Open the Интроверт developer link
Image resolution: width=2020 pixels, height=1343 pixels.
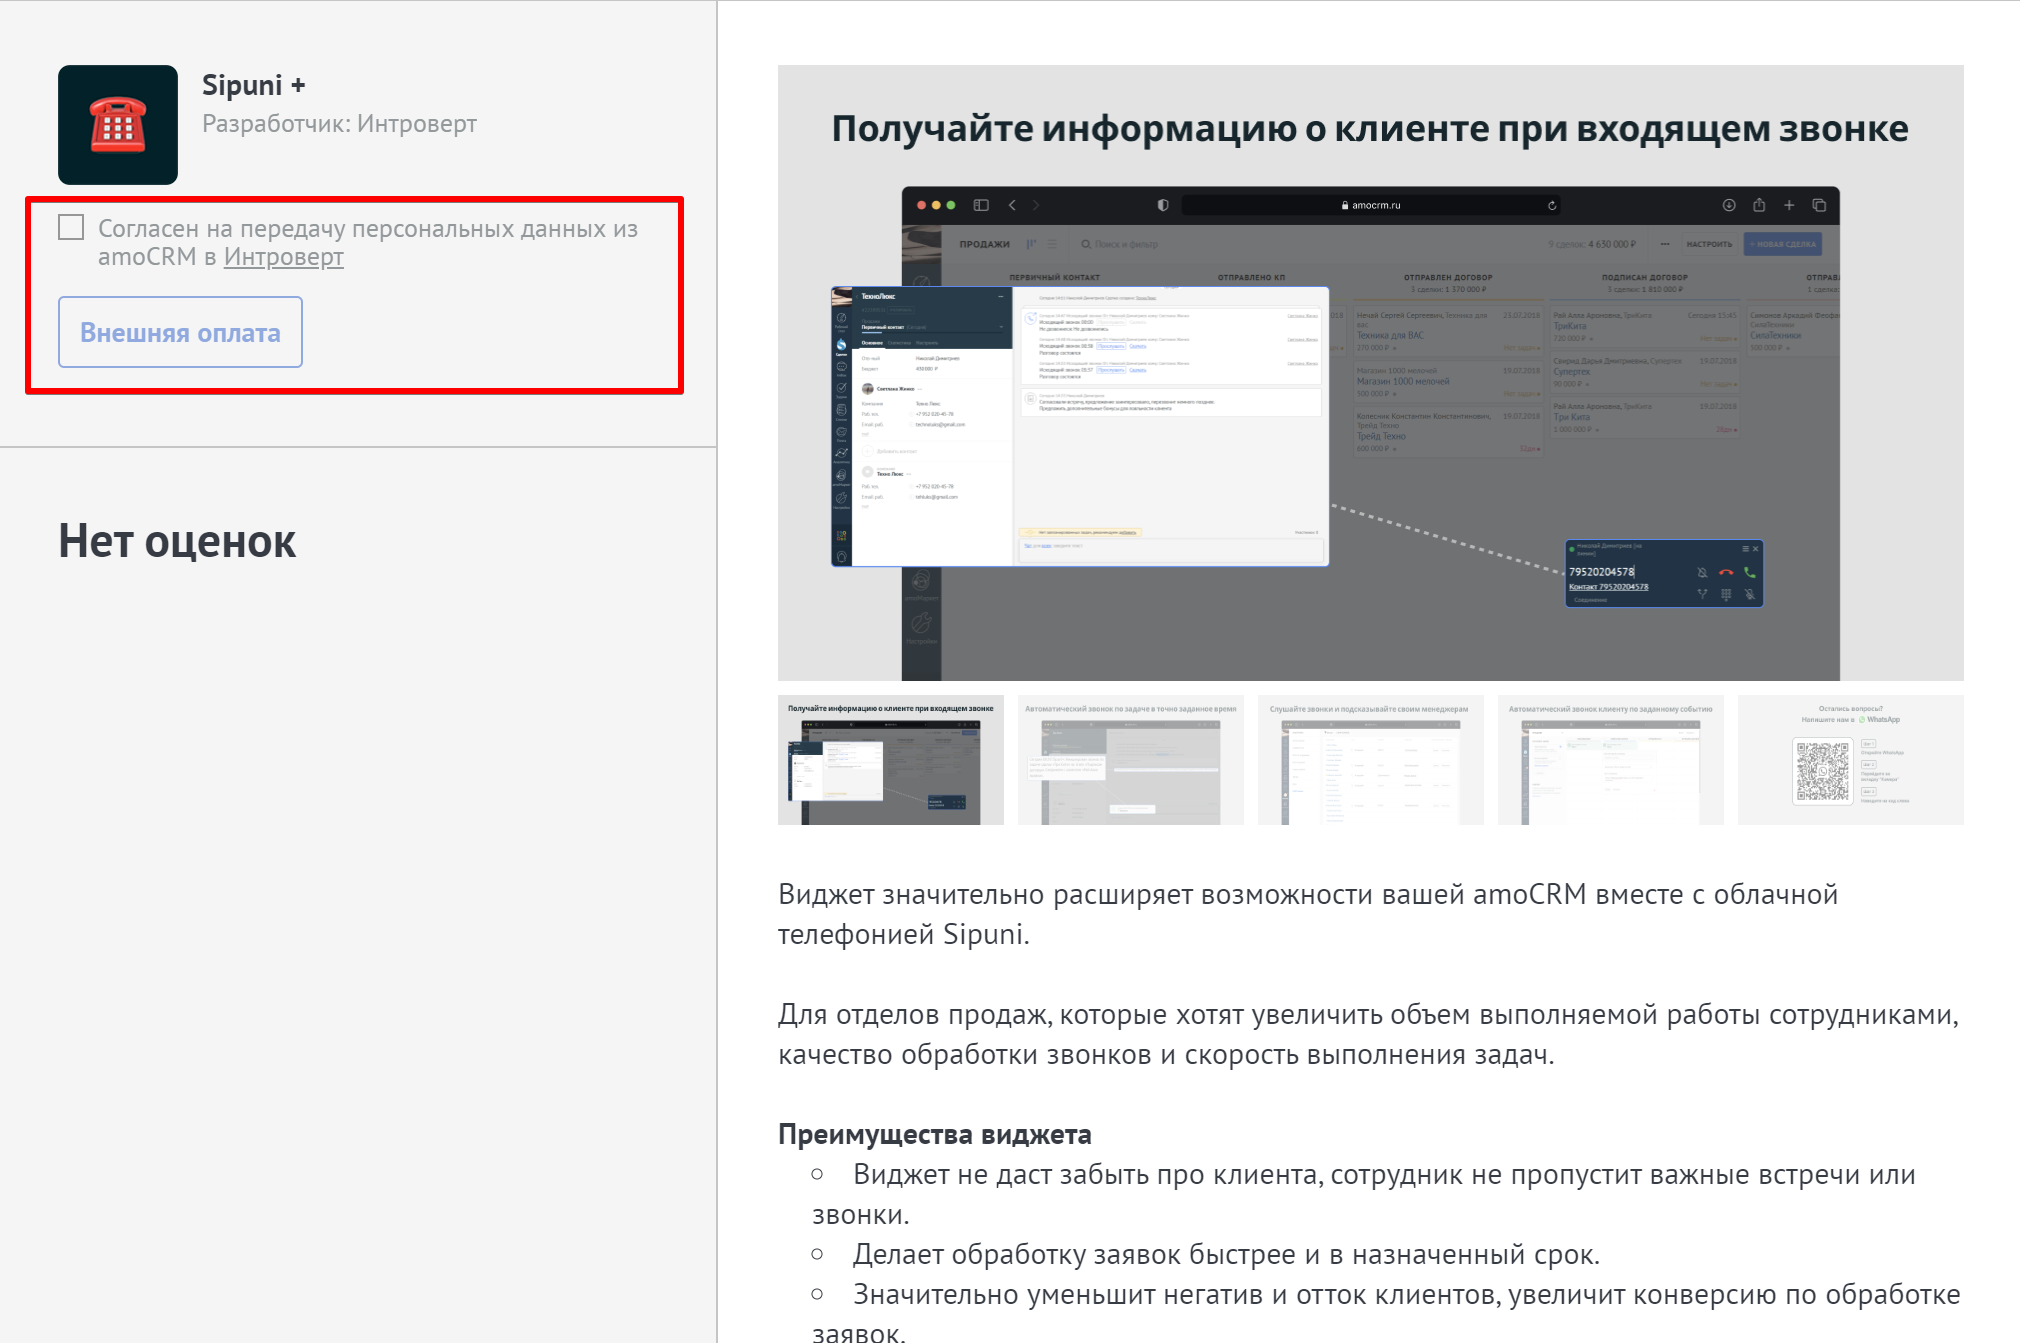[x=284, y=257]
